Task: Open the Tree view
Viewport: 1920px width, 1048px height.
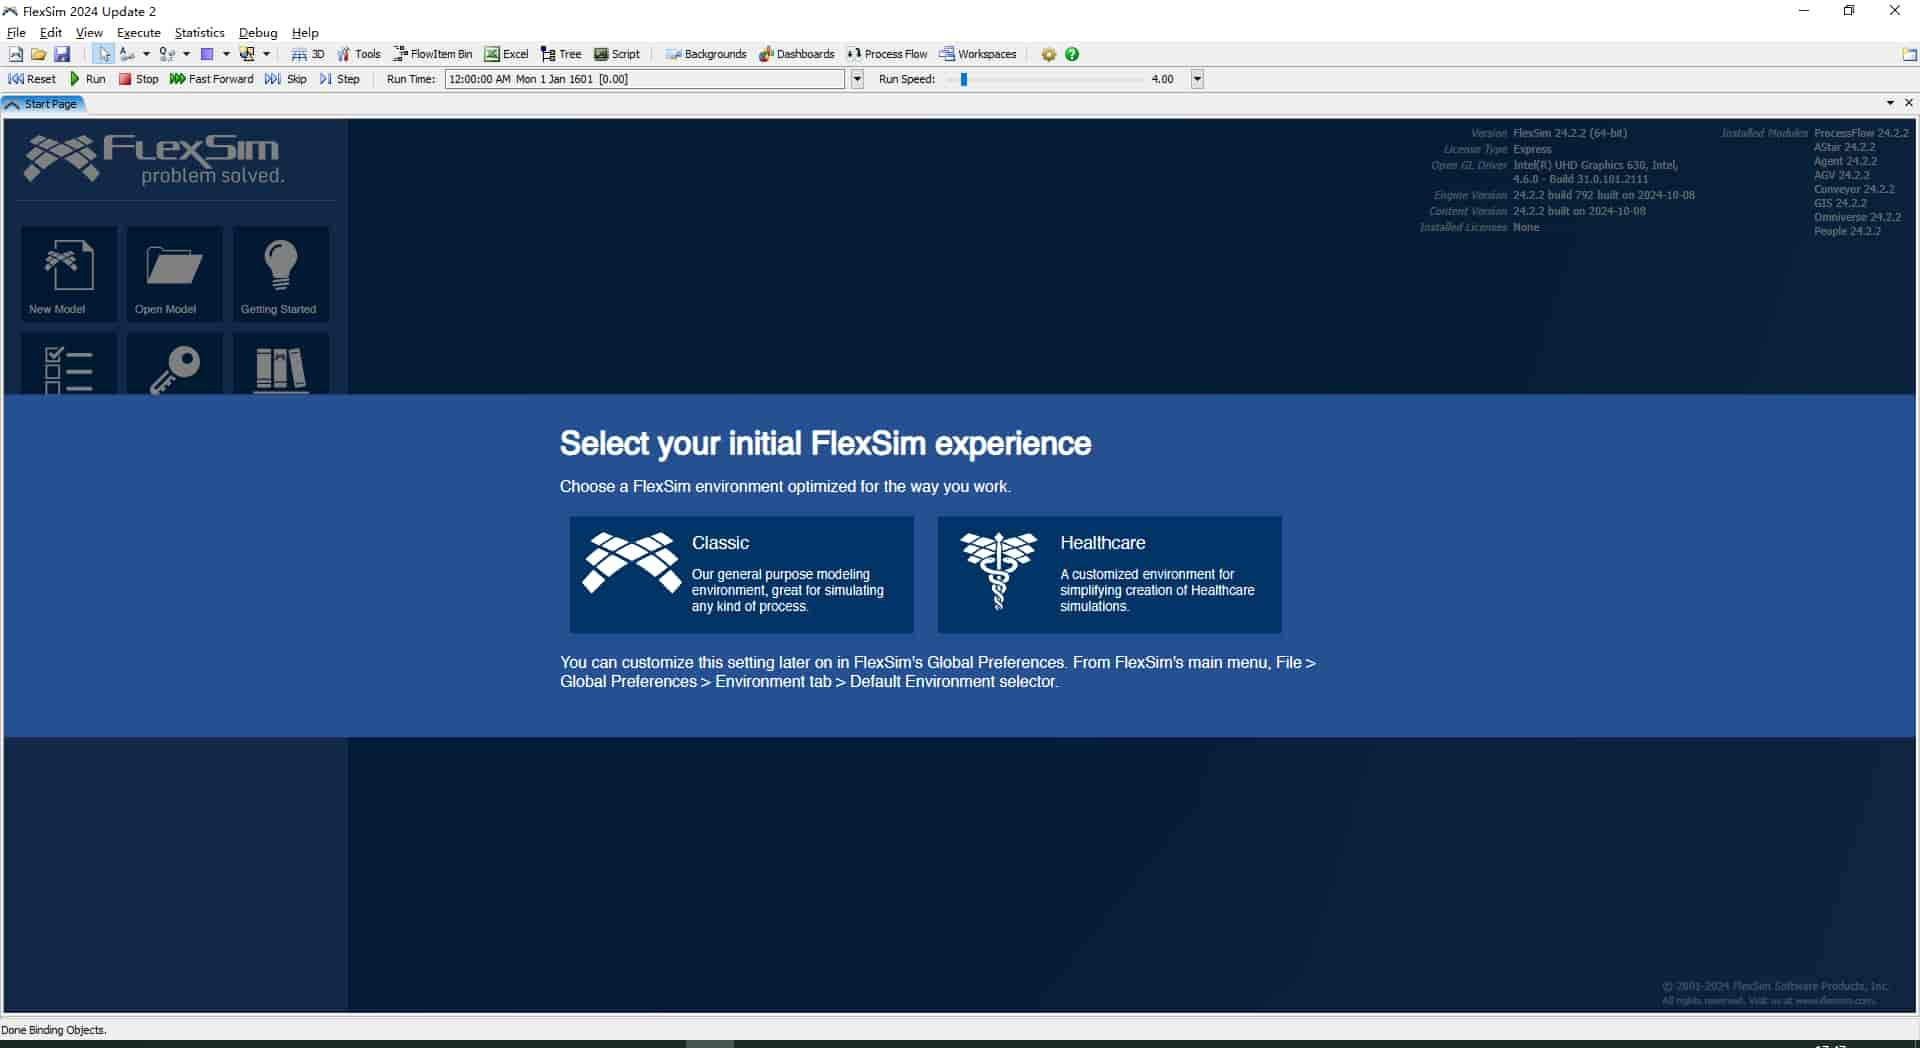Action: point(561,54)
